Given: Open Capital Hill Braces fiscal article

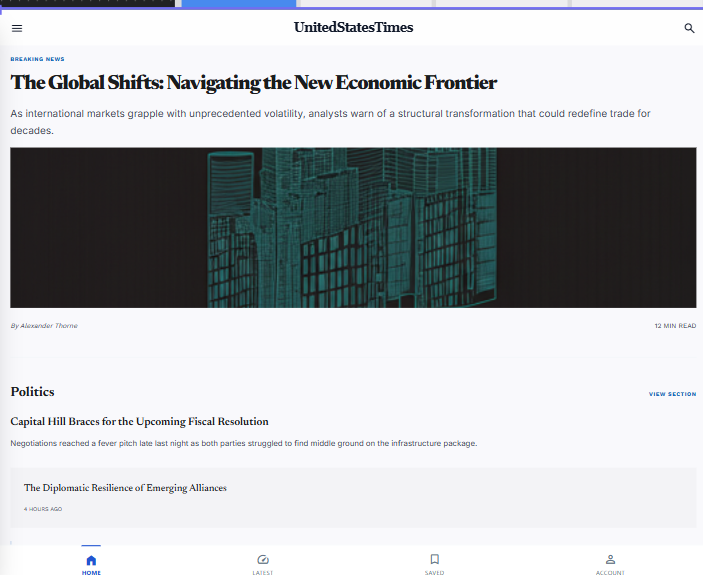Looking at the screenshot, I should coord(139,422).
